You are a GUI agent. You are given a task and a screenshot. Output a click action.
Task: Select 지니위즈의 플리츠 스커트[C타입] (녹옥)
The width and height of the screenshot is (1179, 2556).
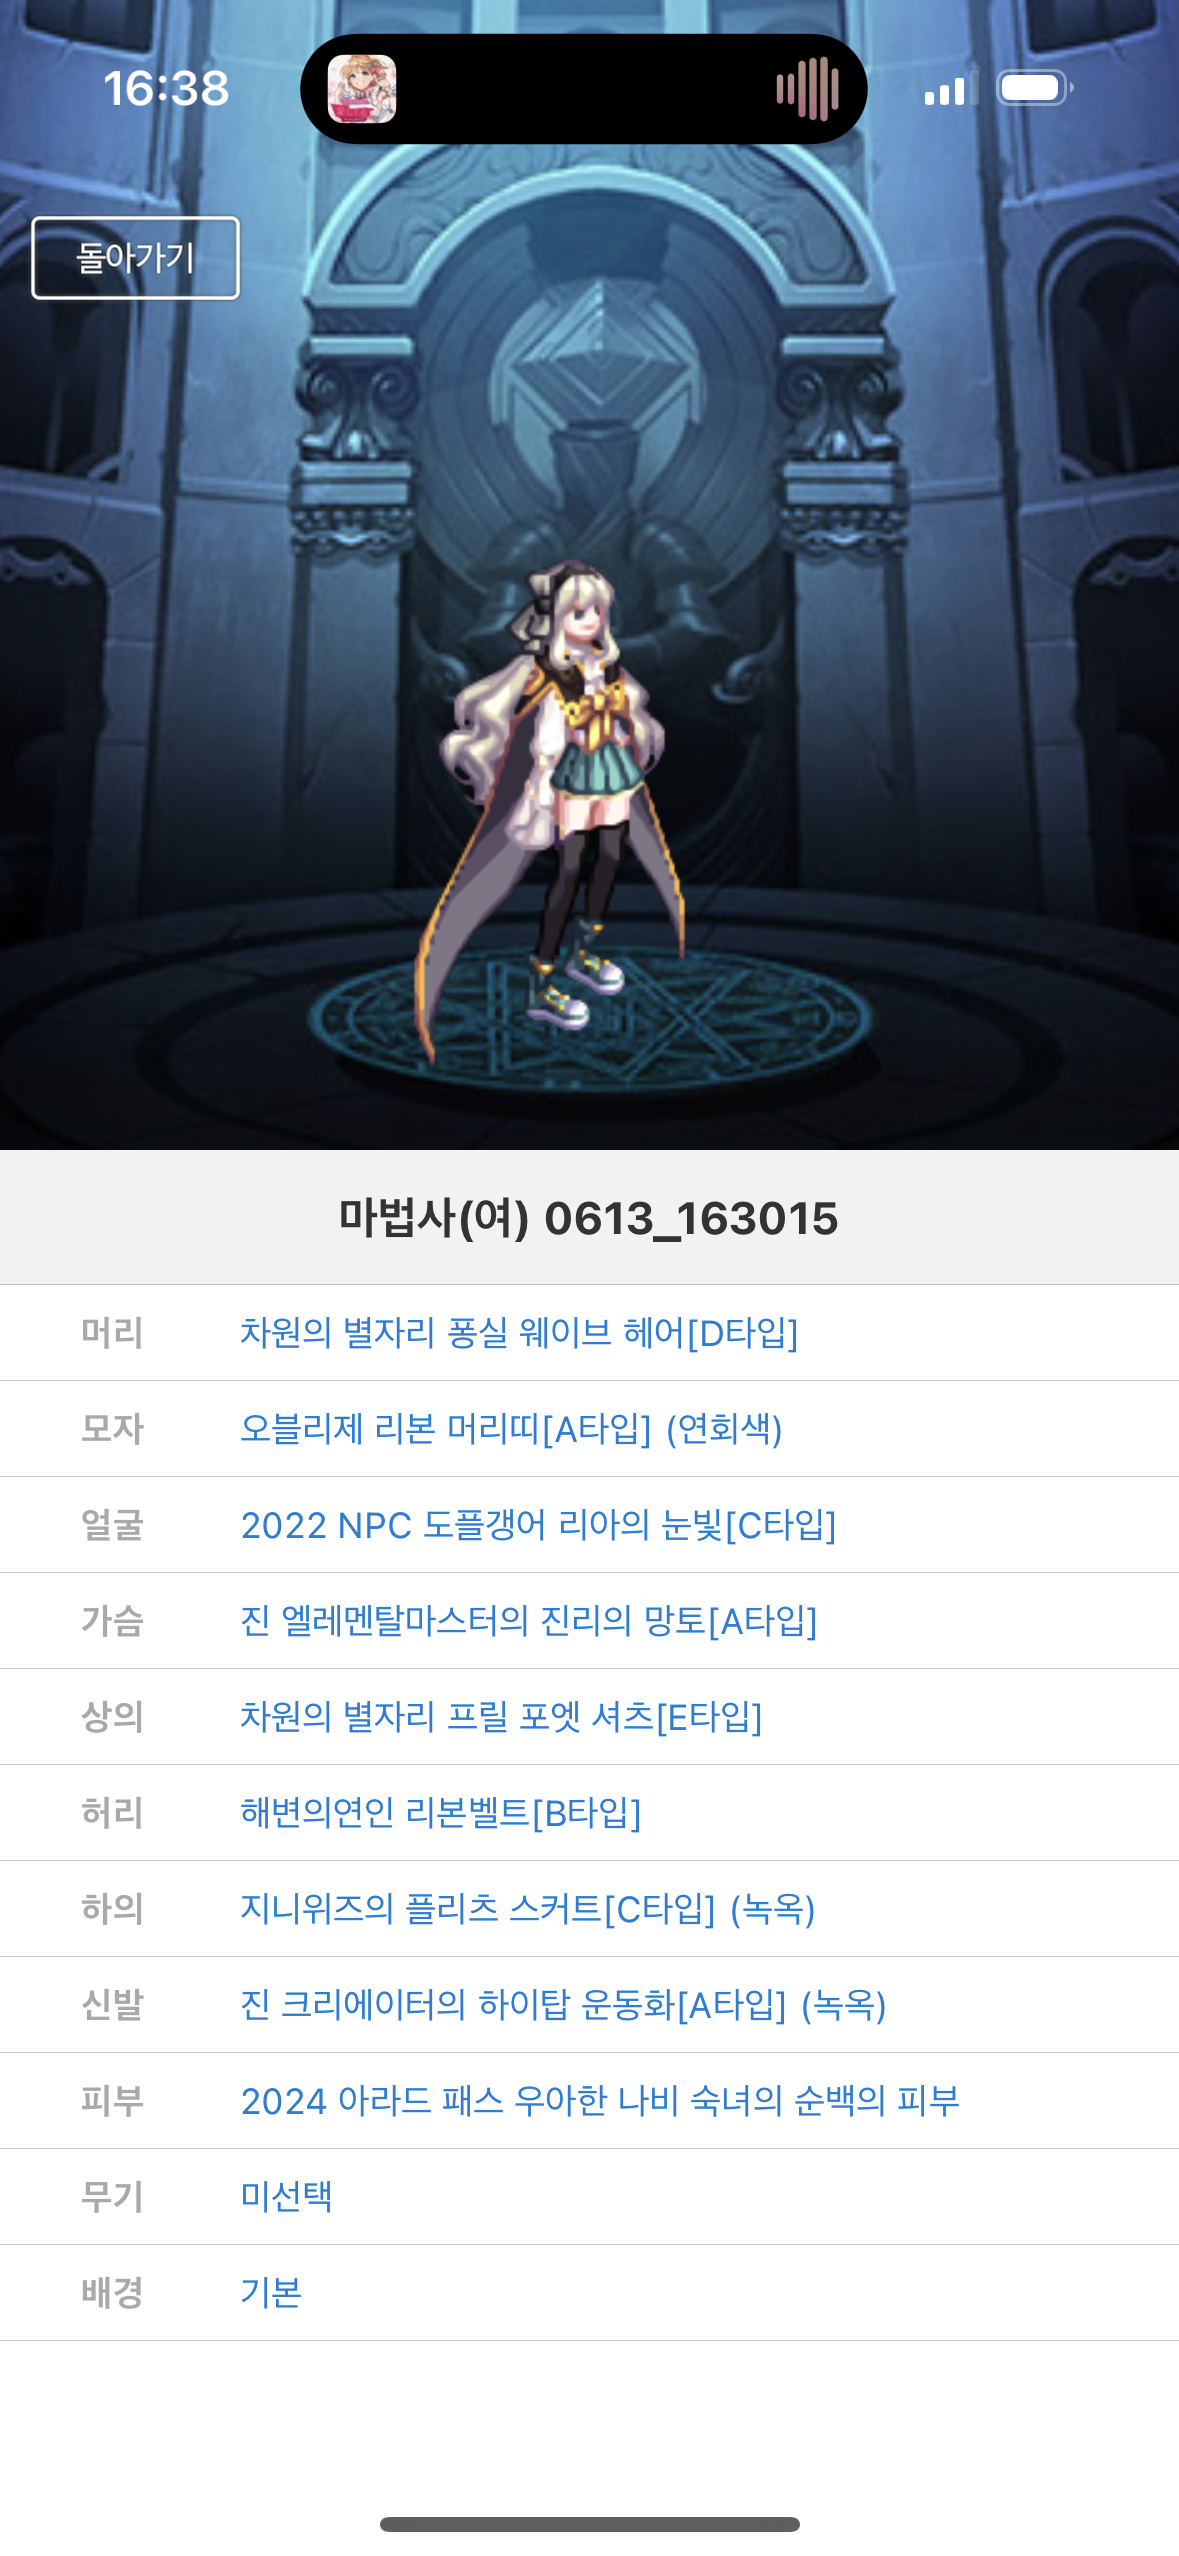(528, 1909)
